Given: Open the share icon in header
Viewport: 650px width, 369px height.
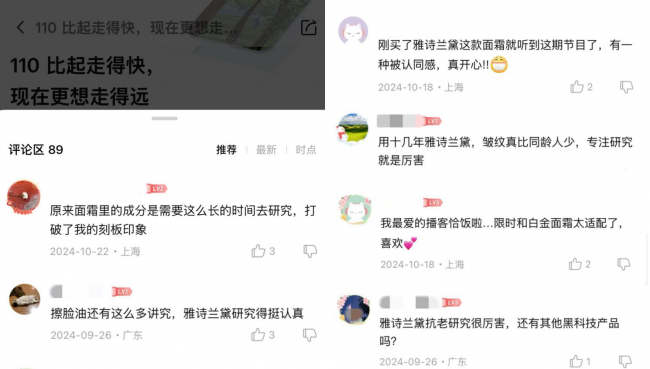Looking at the screenshot, I should [x=308, y=27].
